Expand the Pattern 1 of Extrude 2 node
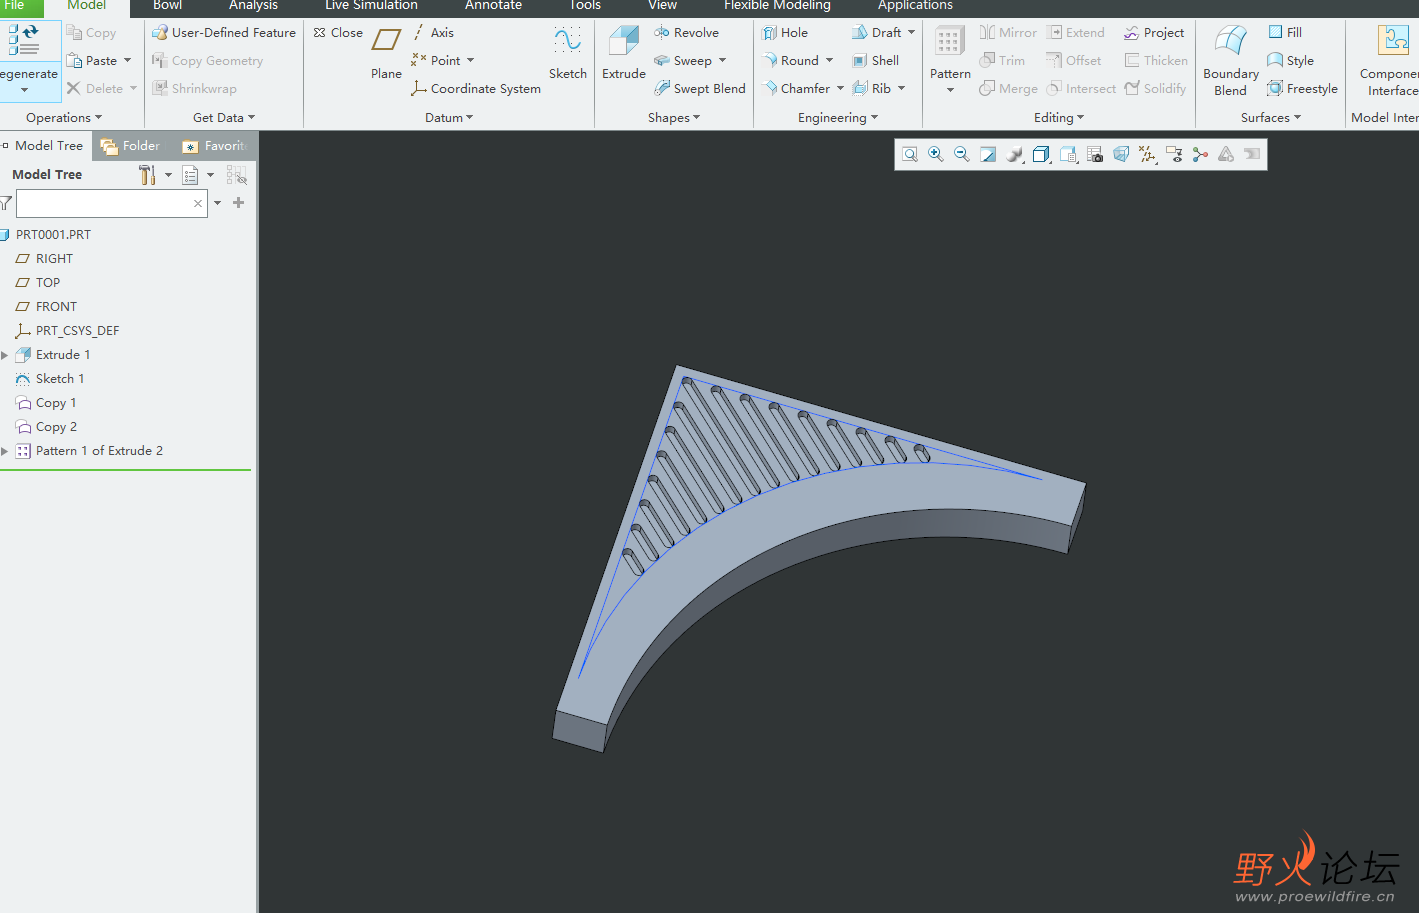 coord(5,451)
